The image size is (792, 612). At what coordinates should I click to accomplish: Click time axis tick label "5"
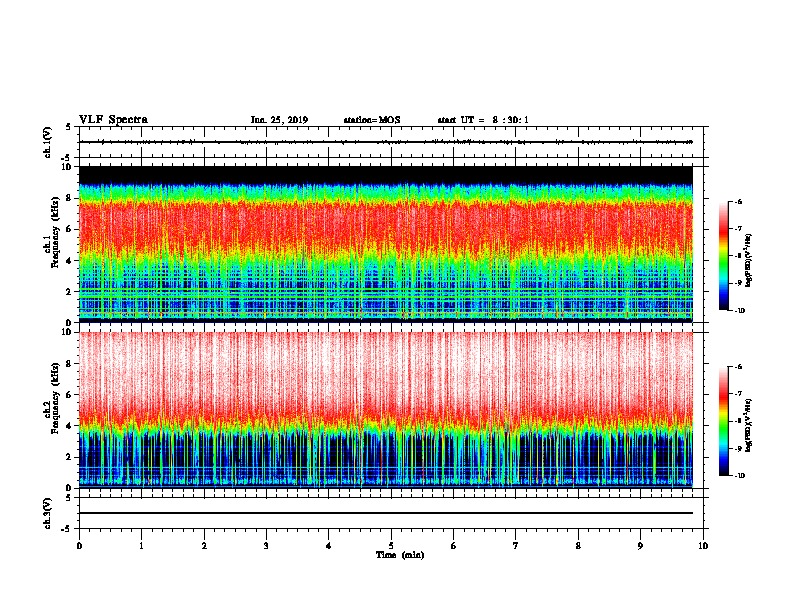[x=391, y=546]
